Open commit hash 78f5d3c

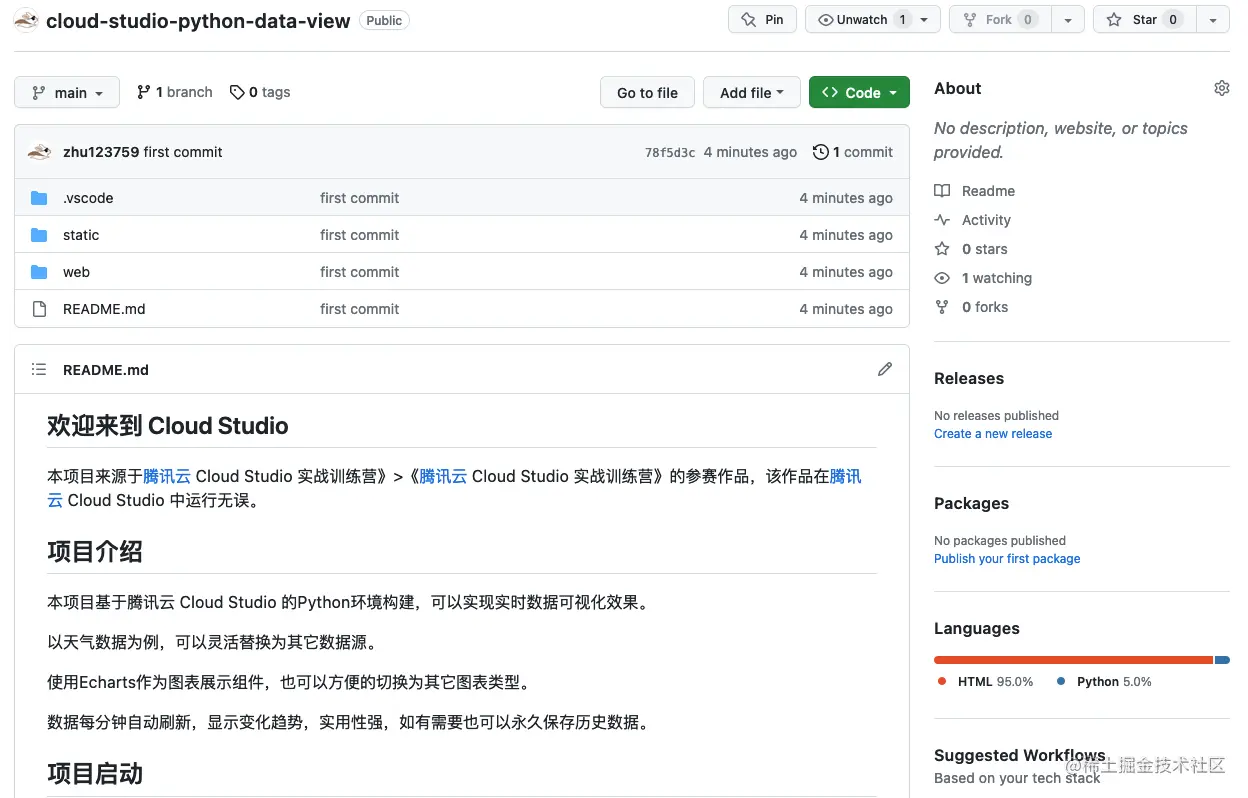tap(670, 153)
